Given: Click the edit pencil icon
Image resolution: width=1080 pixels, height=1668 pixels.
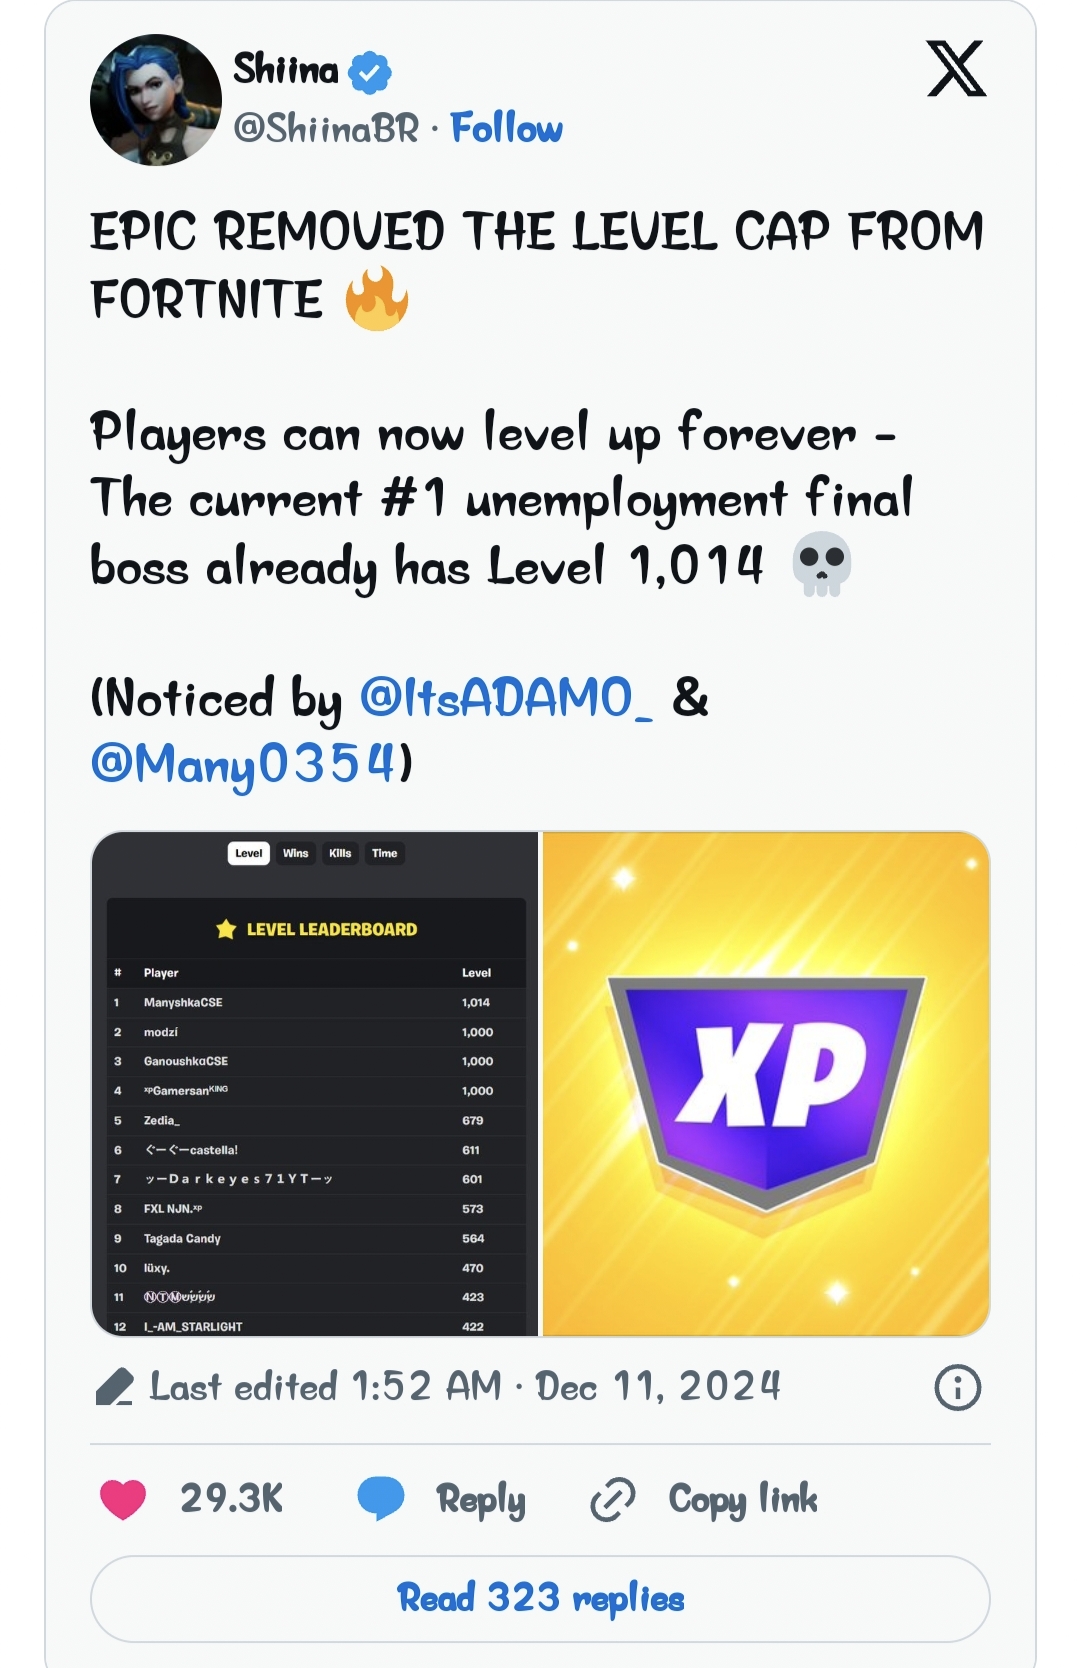Looking at the screenshot, I should tap(114, 1388).
